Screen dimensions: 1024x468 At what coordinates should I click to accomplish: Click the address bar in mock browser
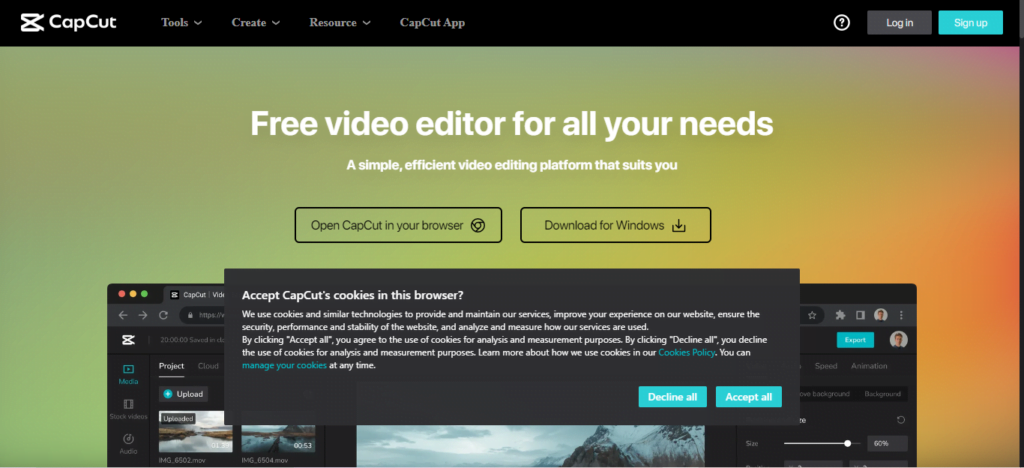[x=202, y=315]
